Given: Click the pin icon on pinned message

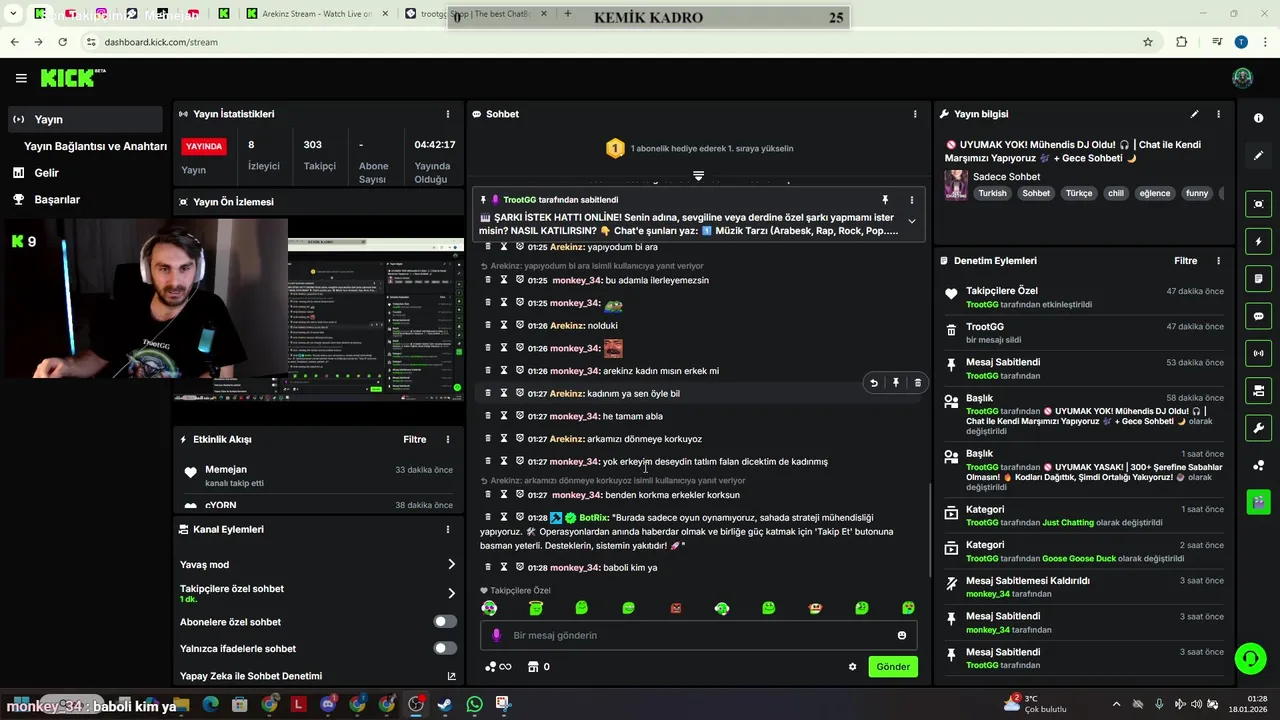Looking at the screenshot, I should pos(884,200).
